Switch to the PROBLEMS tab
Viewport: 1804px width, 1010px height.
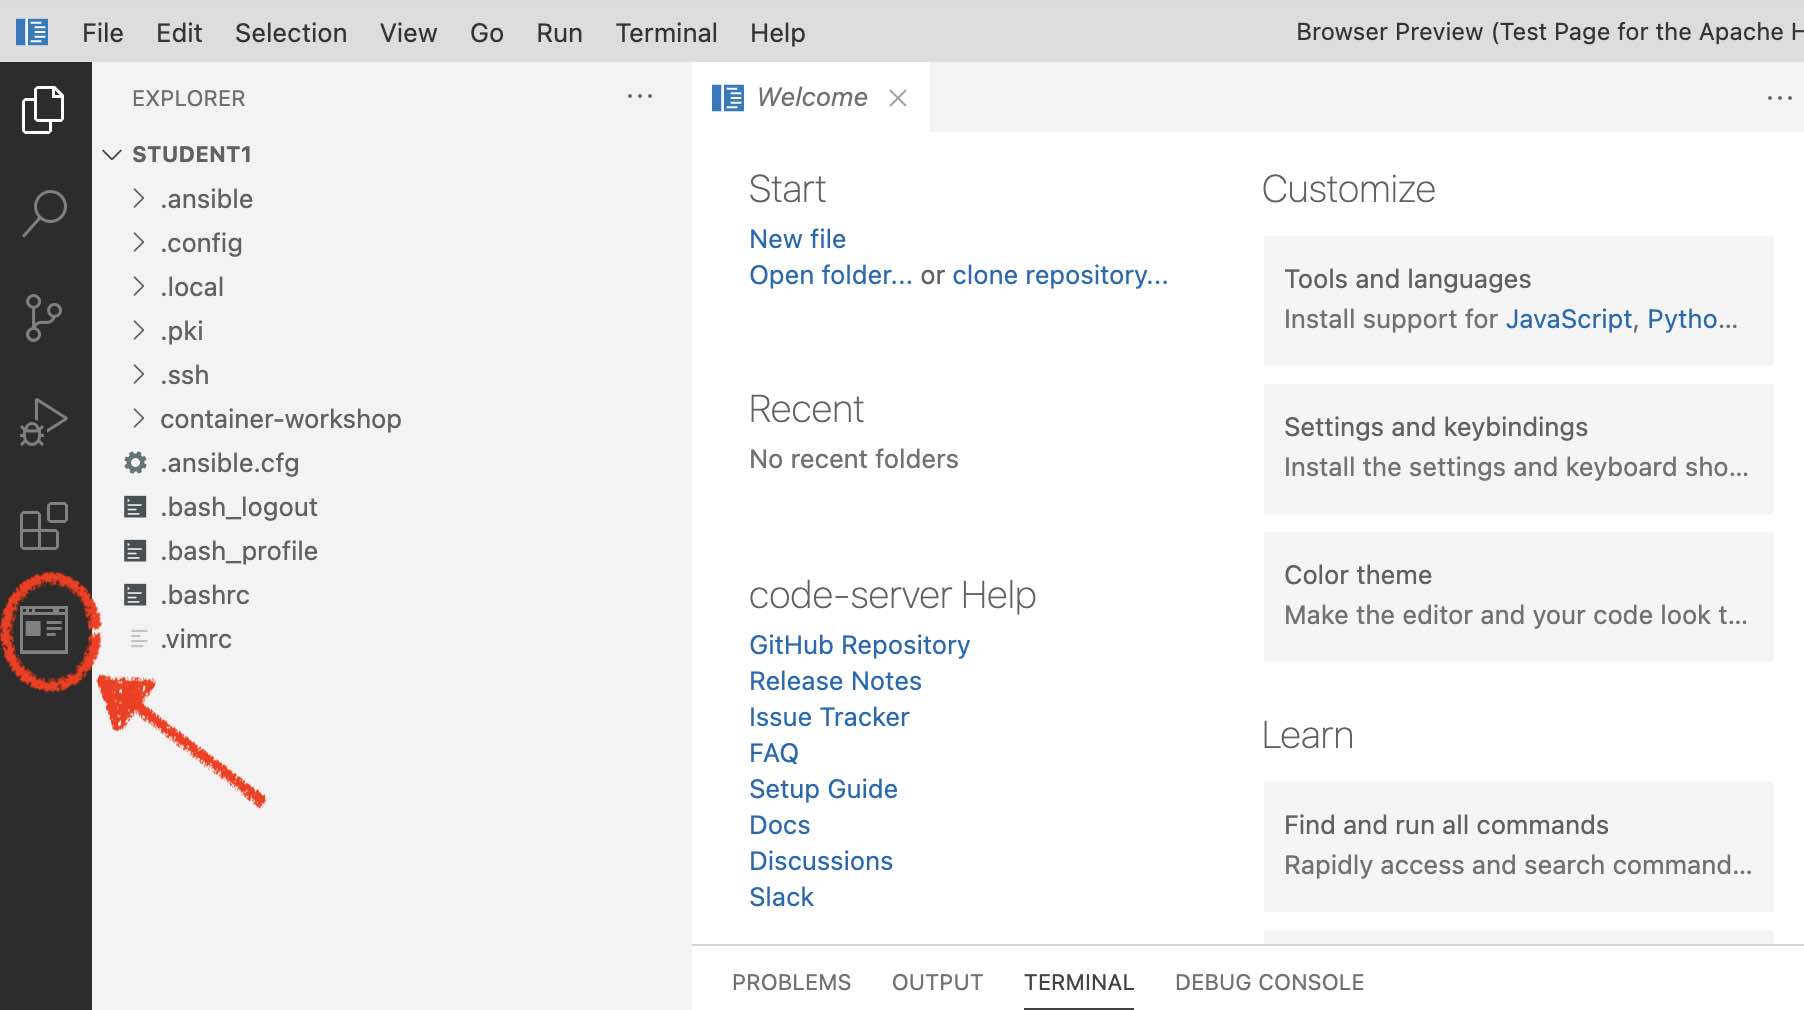tap(791, 982)
